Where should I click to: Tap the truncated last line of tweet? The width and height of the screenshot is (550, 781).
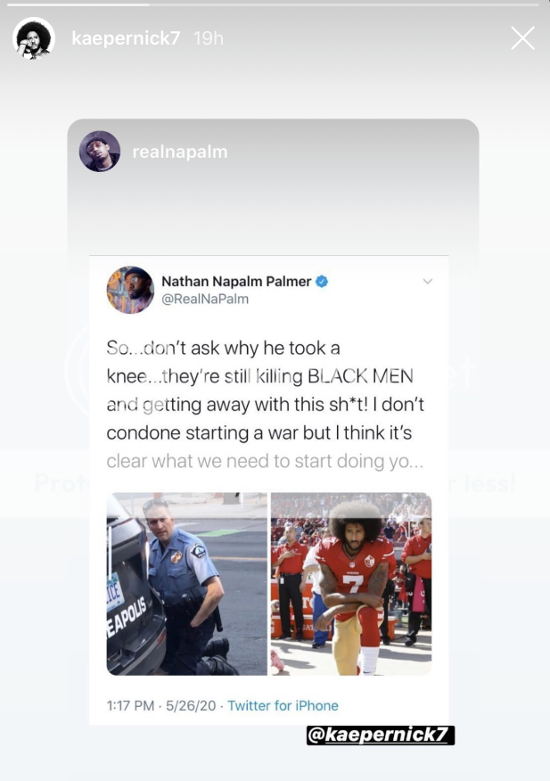pos(265,461)
